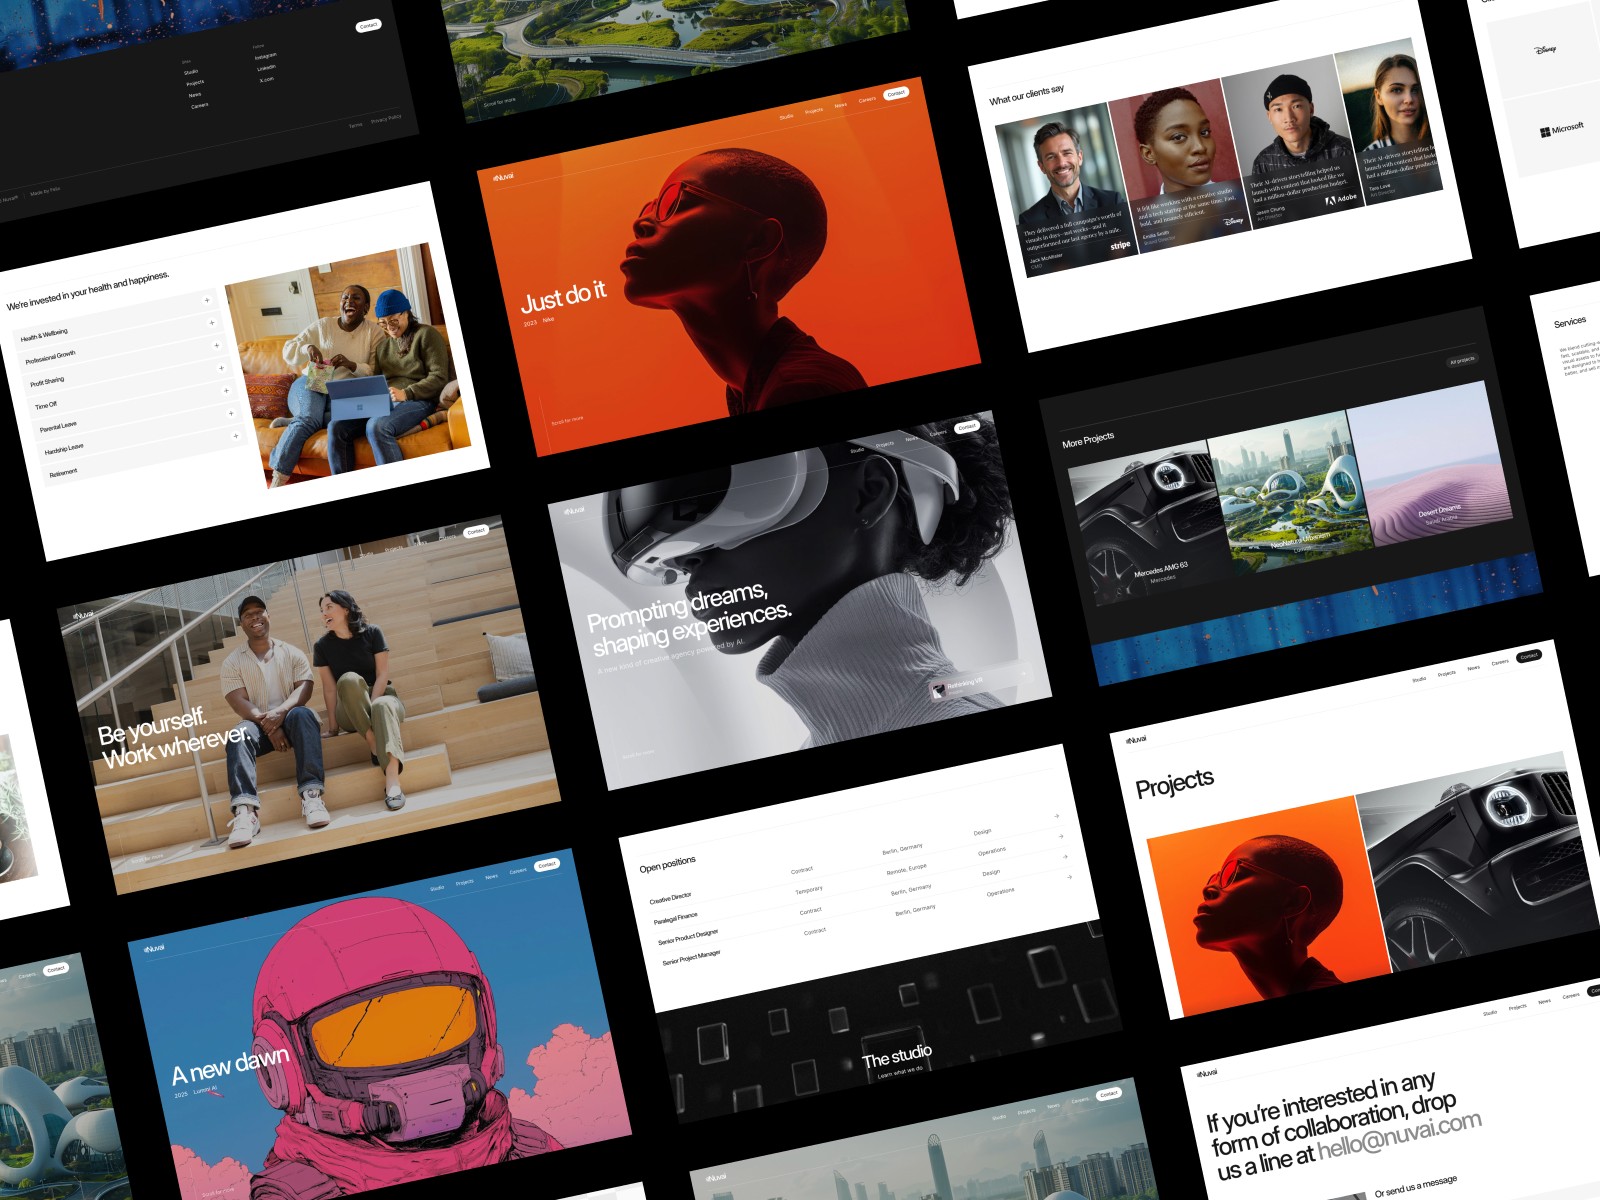Open the LinkedIn link in the dark footer
1600x1200 pixels.
tap(266, 68)
